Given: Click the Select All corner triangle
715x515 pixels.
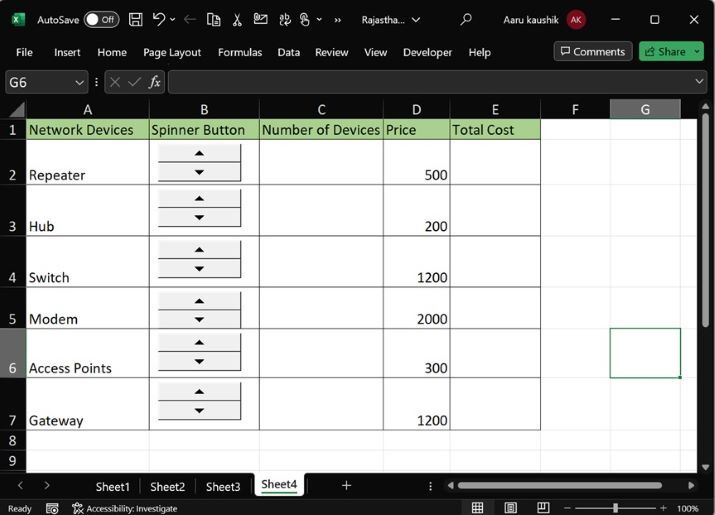Looking at the screenshot, I should (x=17, y=110).
